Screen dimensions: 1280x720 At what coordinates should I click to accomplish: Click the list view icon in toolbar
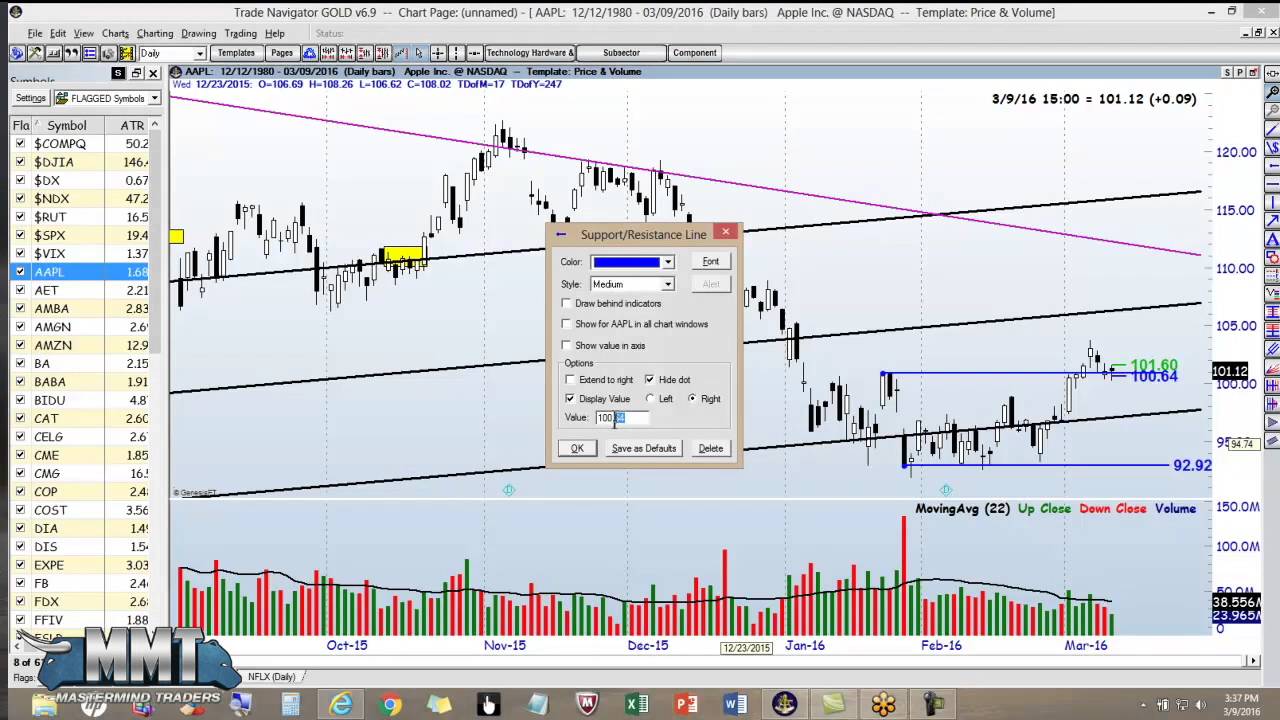pos(89,52)
